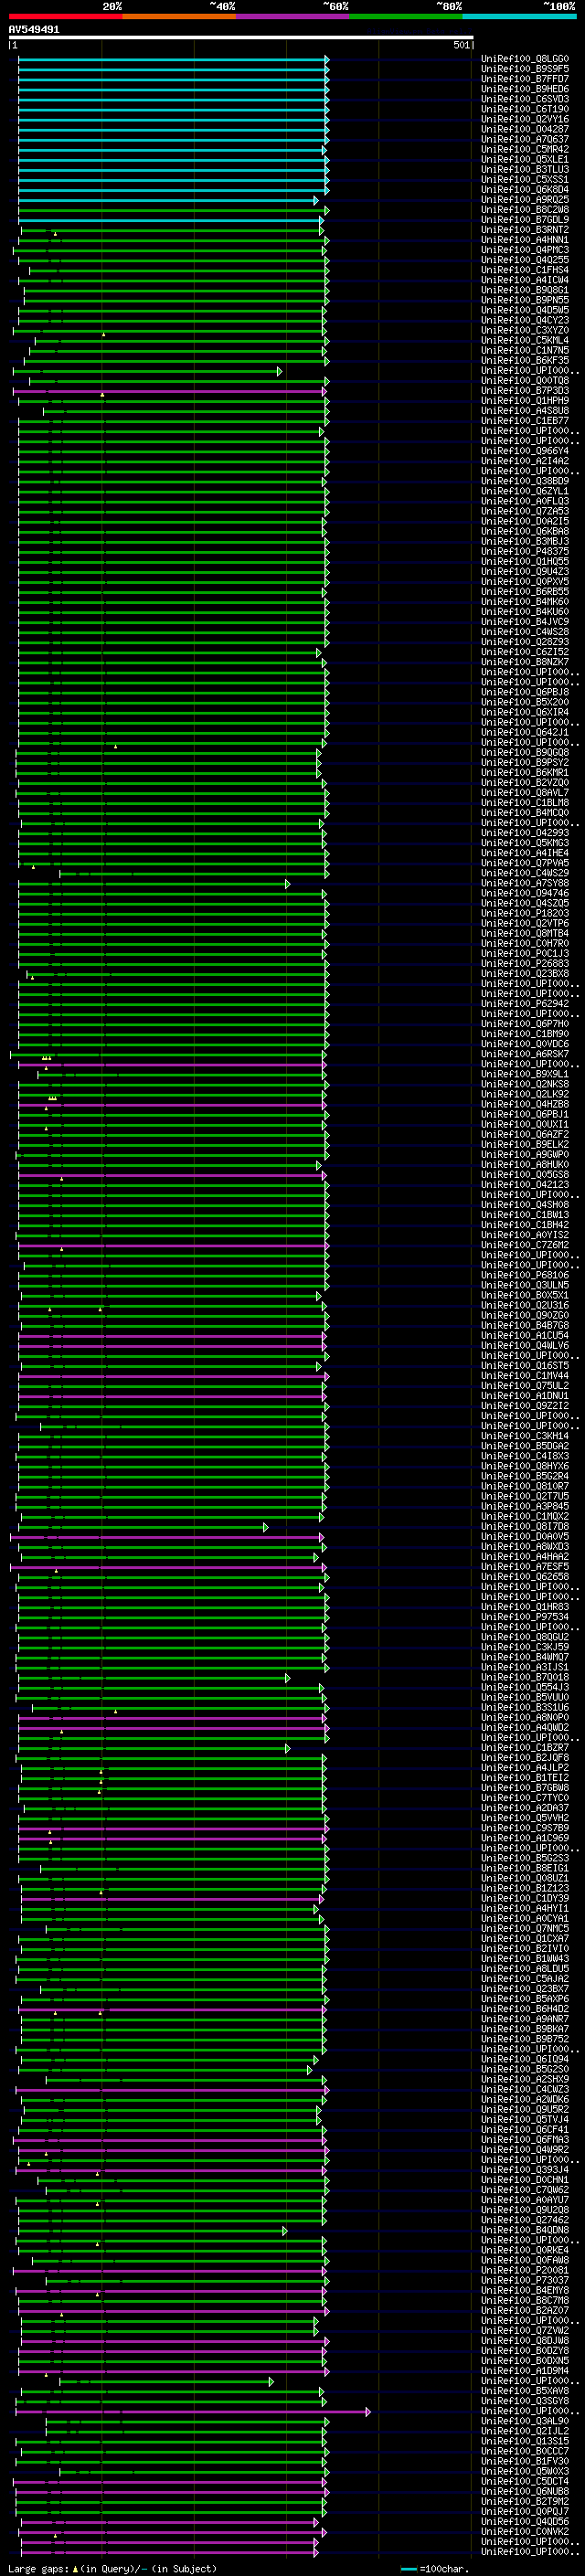Image resolution: width=585 pixels, height=2576 pixels.
Task: Click hit name UniRef100_C1FHS4
Action: tap(525, 270)
